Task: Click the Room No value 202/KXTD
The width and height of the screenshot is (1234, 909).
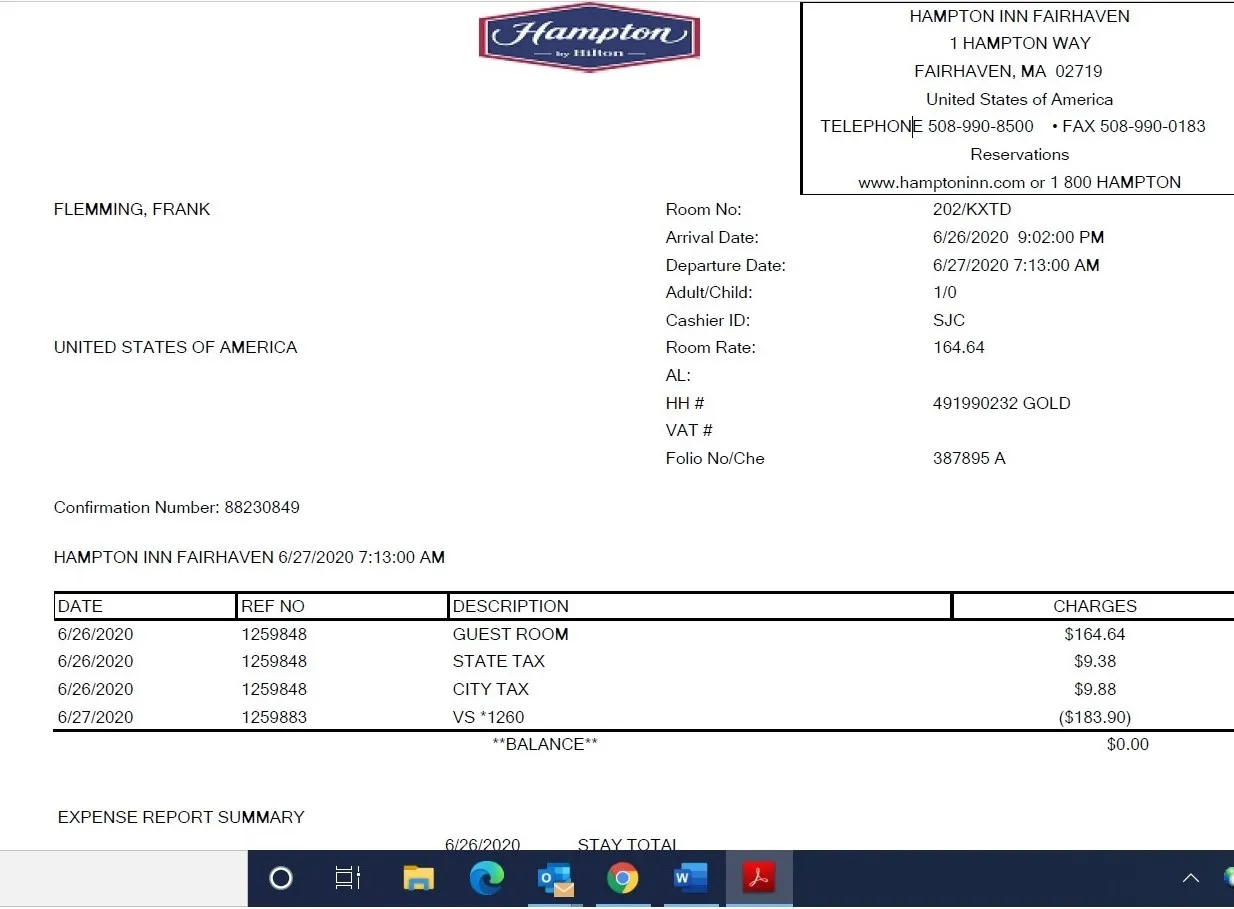Action: (972, 209)
